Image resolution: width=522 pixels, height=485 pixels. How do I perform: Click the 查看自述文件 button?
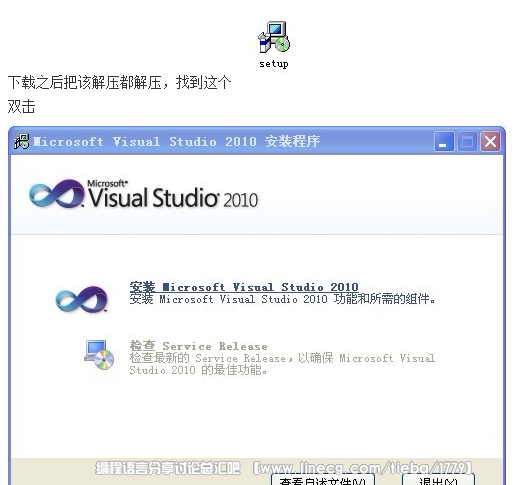coord(323,480)
